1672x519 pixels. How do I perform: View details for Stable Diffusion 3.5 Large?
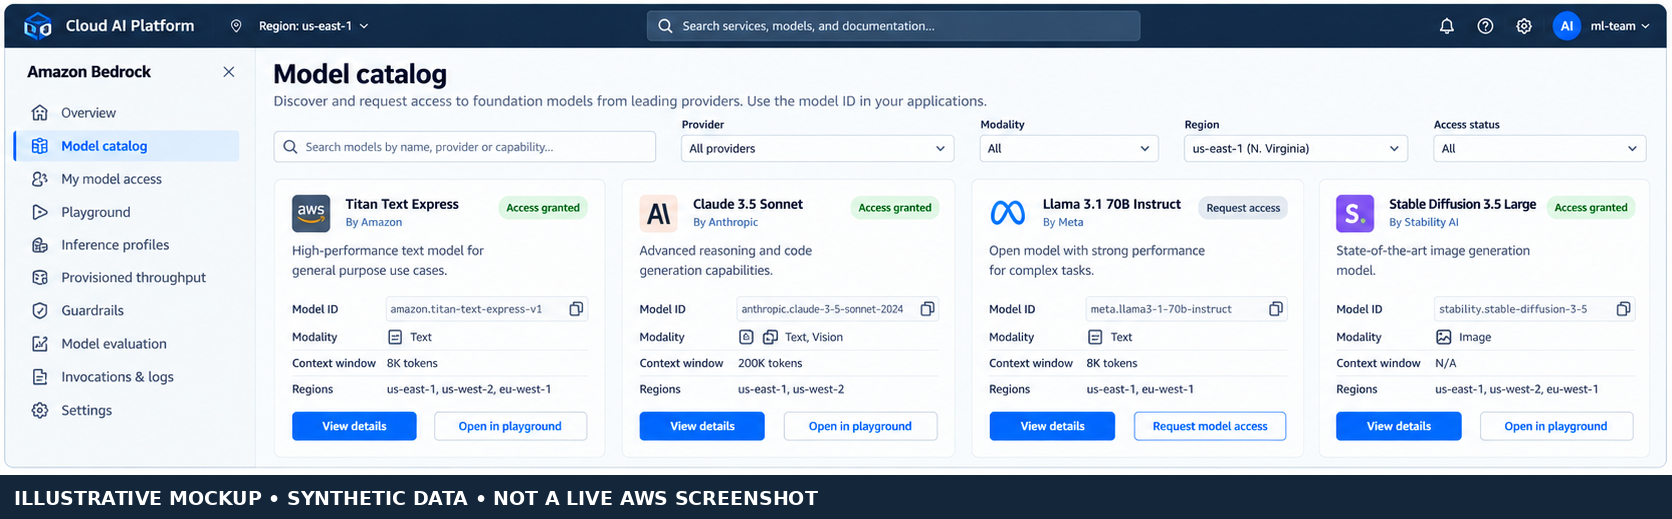tap(1399, 426)
